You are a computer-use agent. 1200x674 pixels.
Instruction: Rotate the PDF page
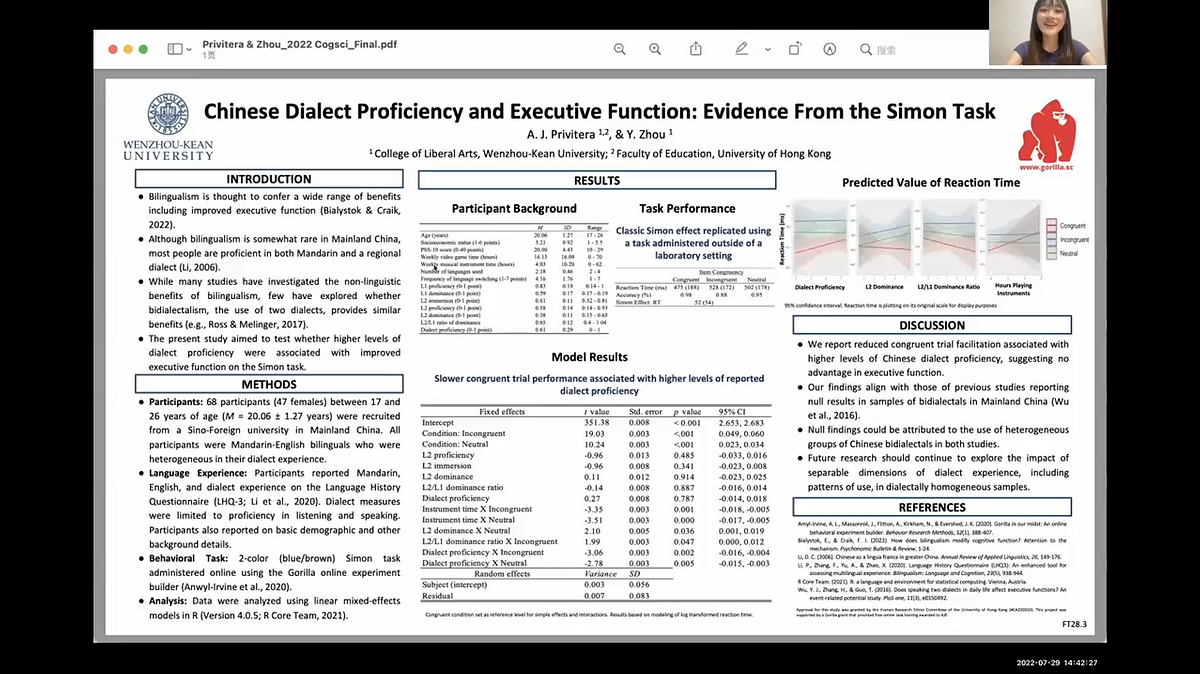(x=793, y=49)
